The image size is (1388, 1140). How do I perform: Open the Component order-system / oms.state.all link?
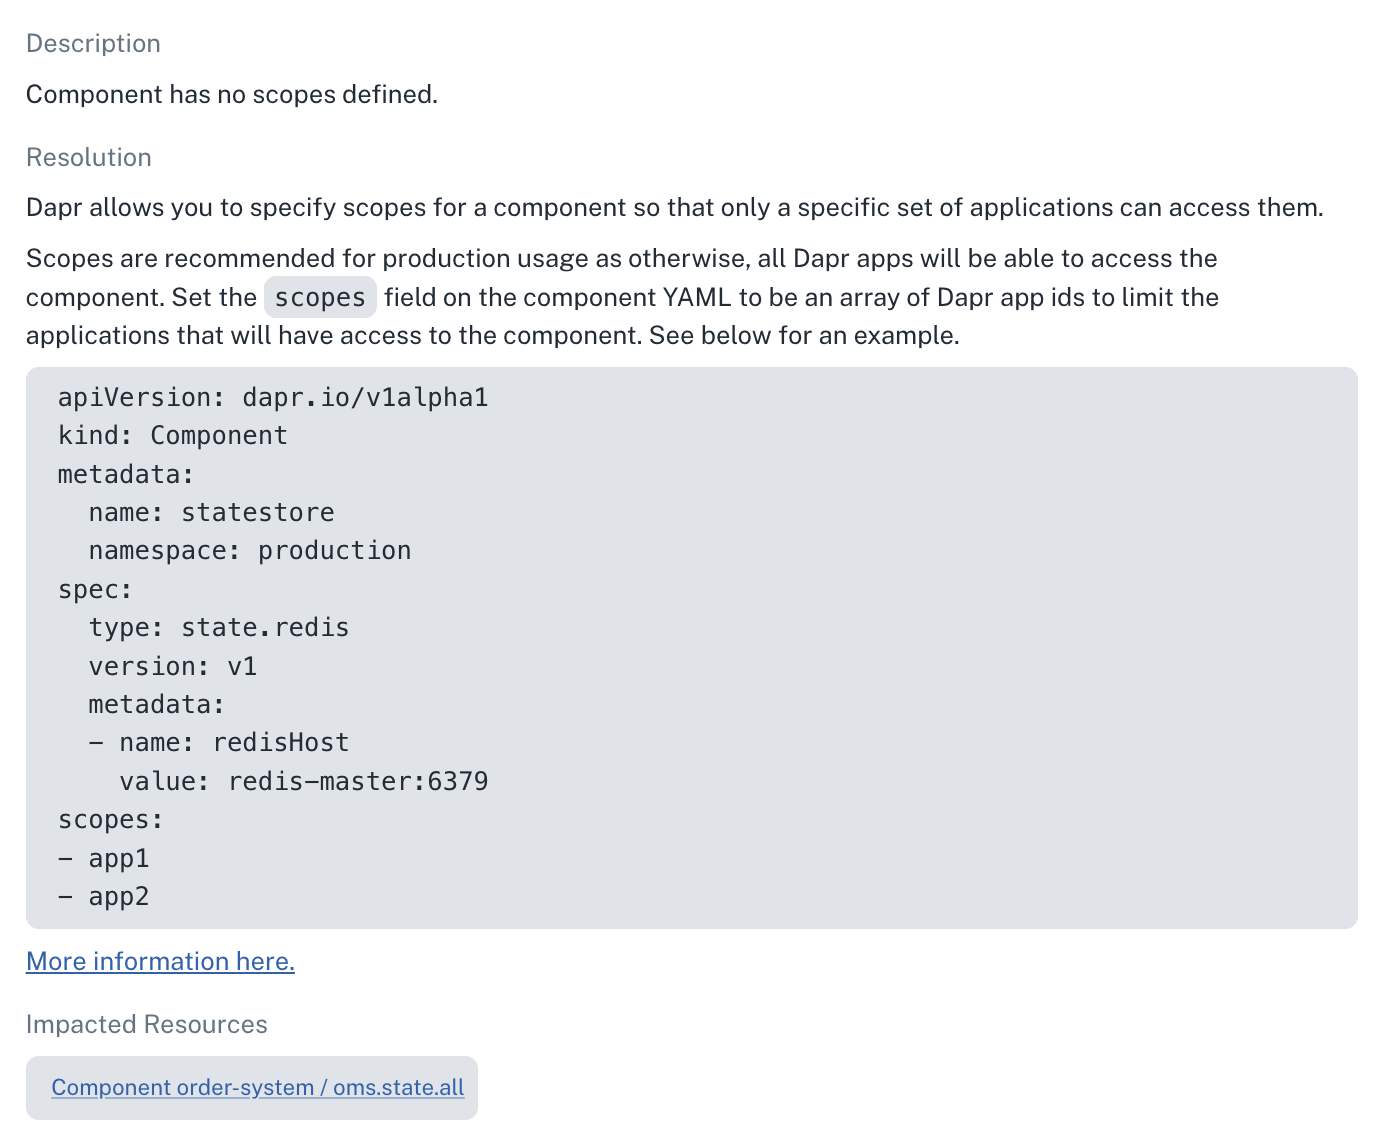257,1087
